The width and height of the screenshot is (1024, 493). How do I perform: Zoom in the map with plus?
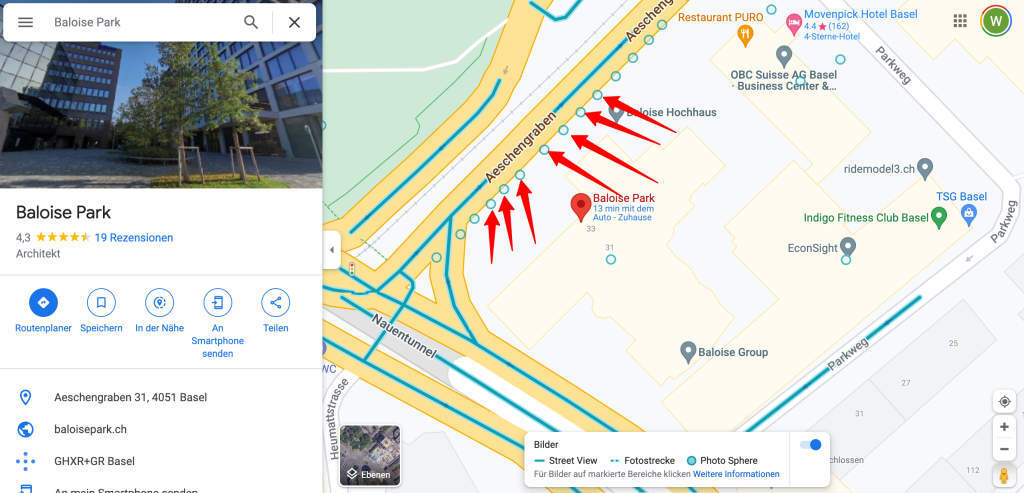(x=1004, y=427)
